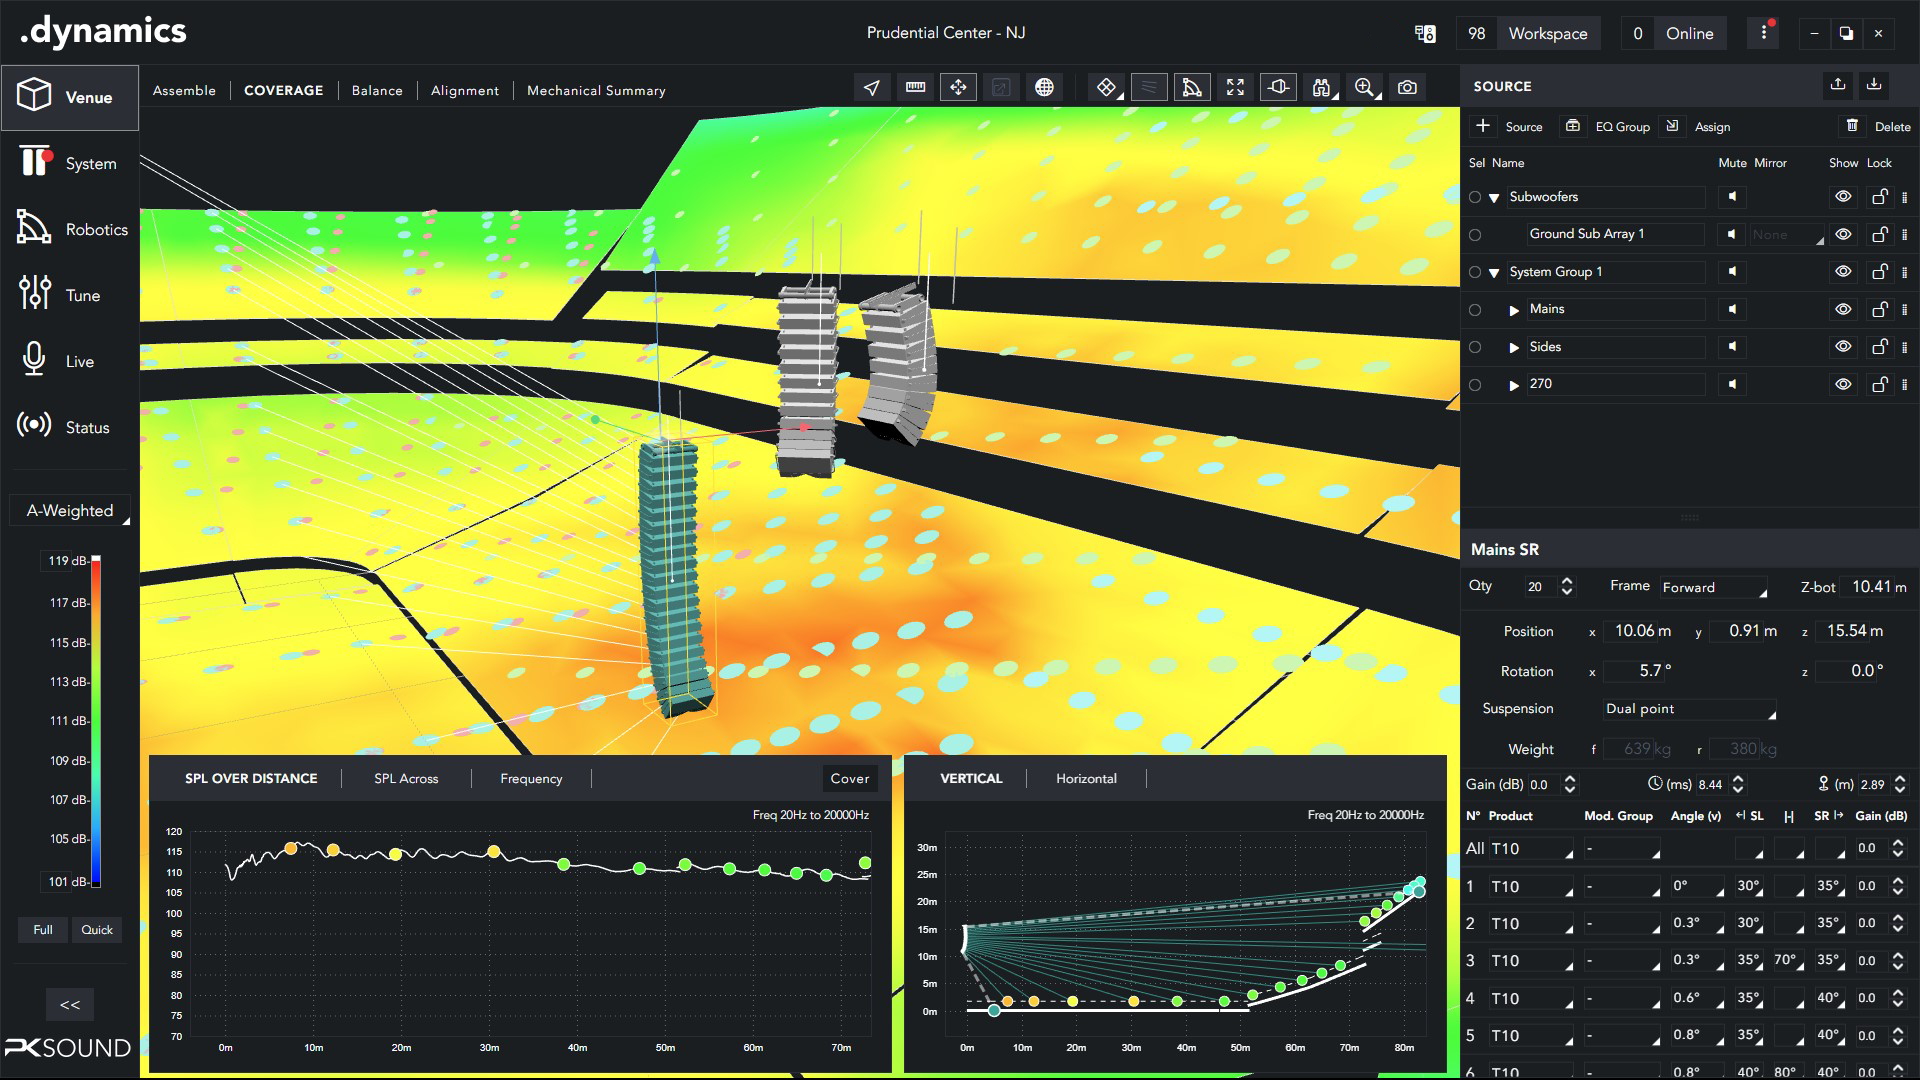Screen dimensions: 1920x1080
Task: Switch to the Balance tab
Action: click(x=377, y=90)
